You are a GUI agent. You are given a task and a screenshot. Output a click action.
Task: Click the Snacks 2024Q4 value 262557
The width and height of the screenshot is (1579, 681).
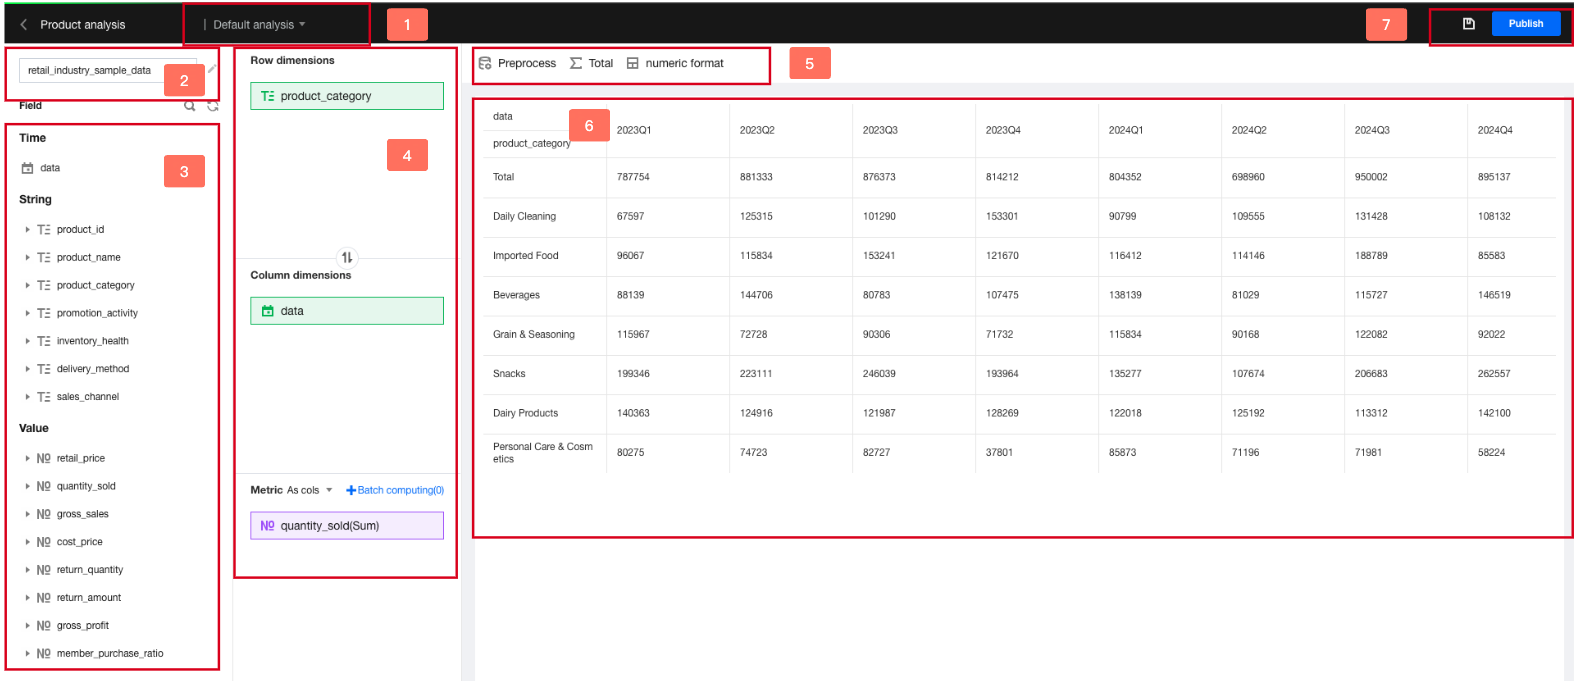[1494, 374]
